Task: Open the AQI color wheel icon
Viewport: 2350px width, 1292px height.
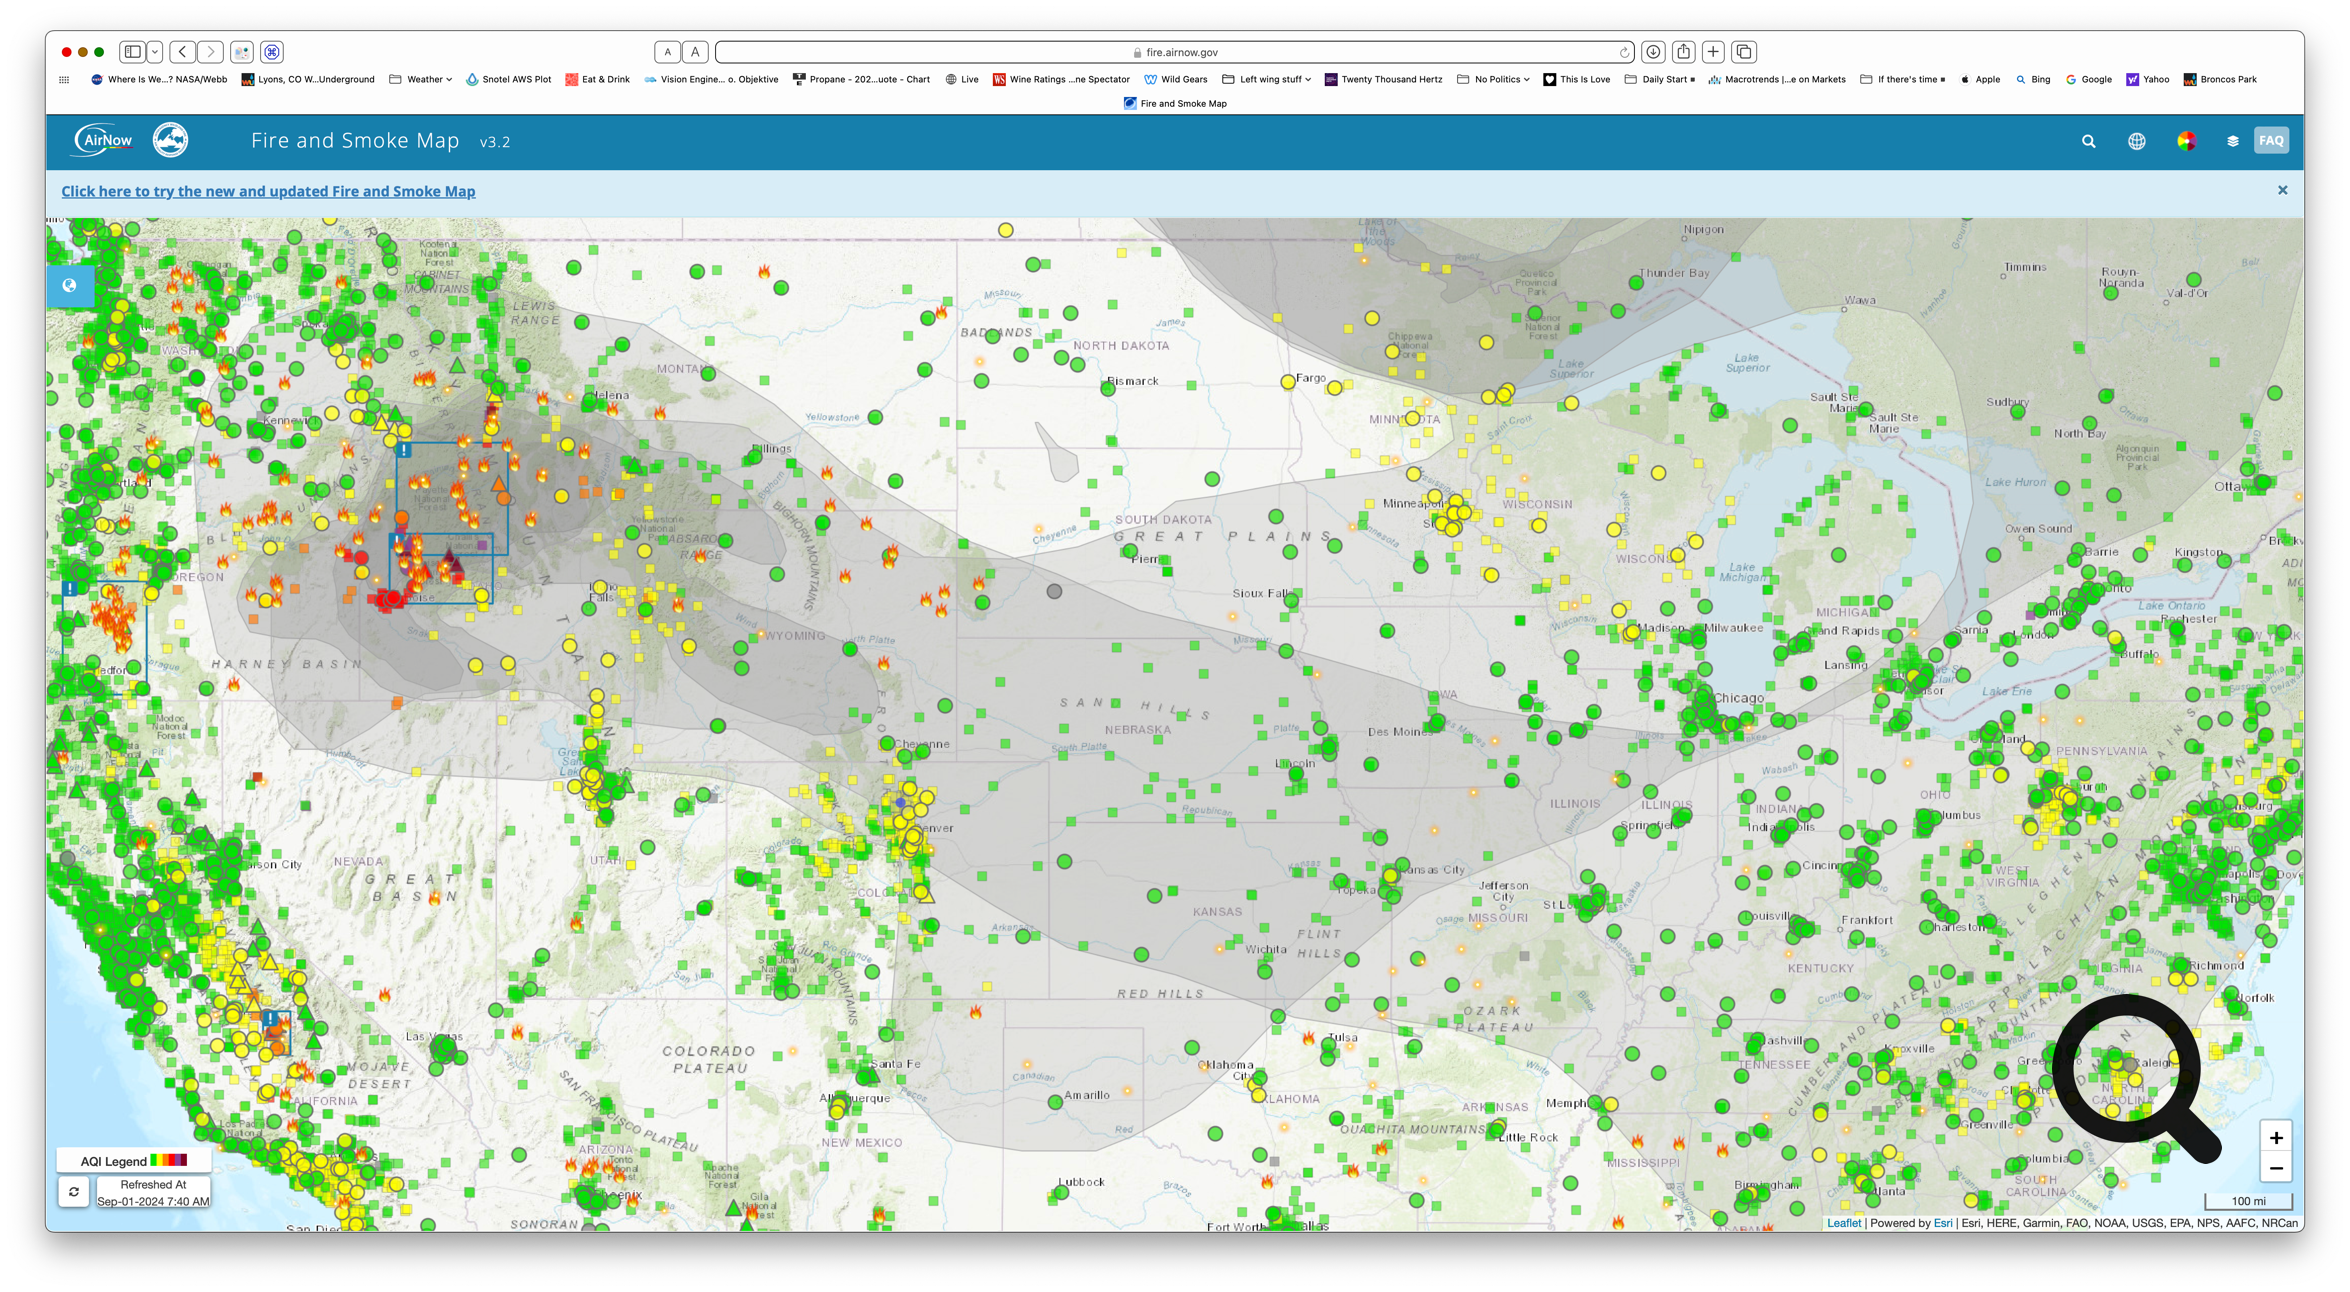Action: [2186, 142]
